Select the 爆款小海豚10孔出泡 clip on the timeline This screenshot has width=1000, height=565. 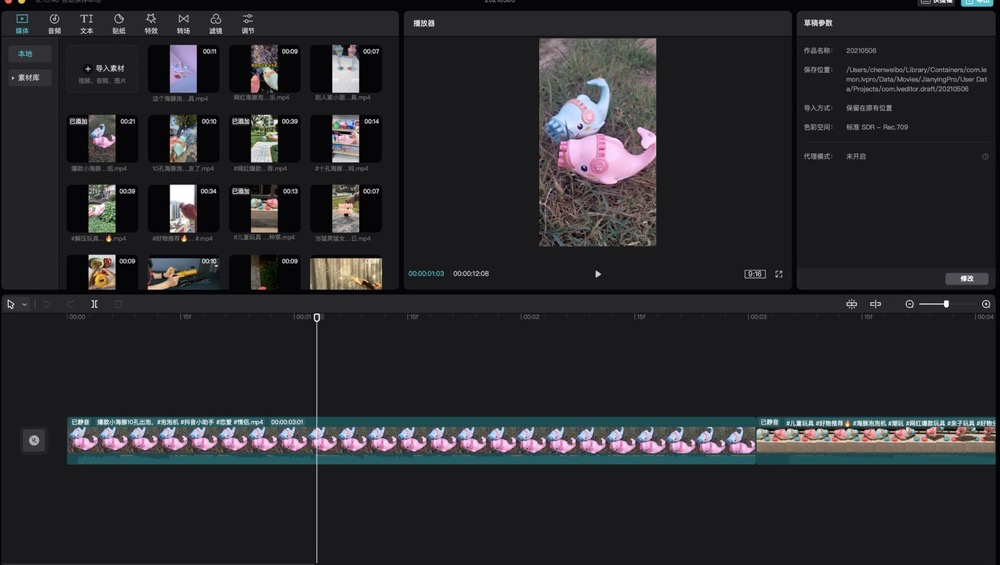click(411, 440)
